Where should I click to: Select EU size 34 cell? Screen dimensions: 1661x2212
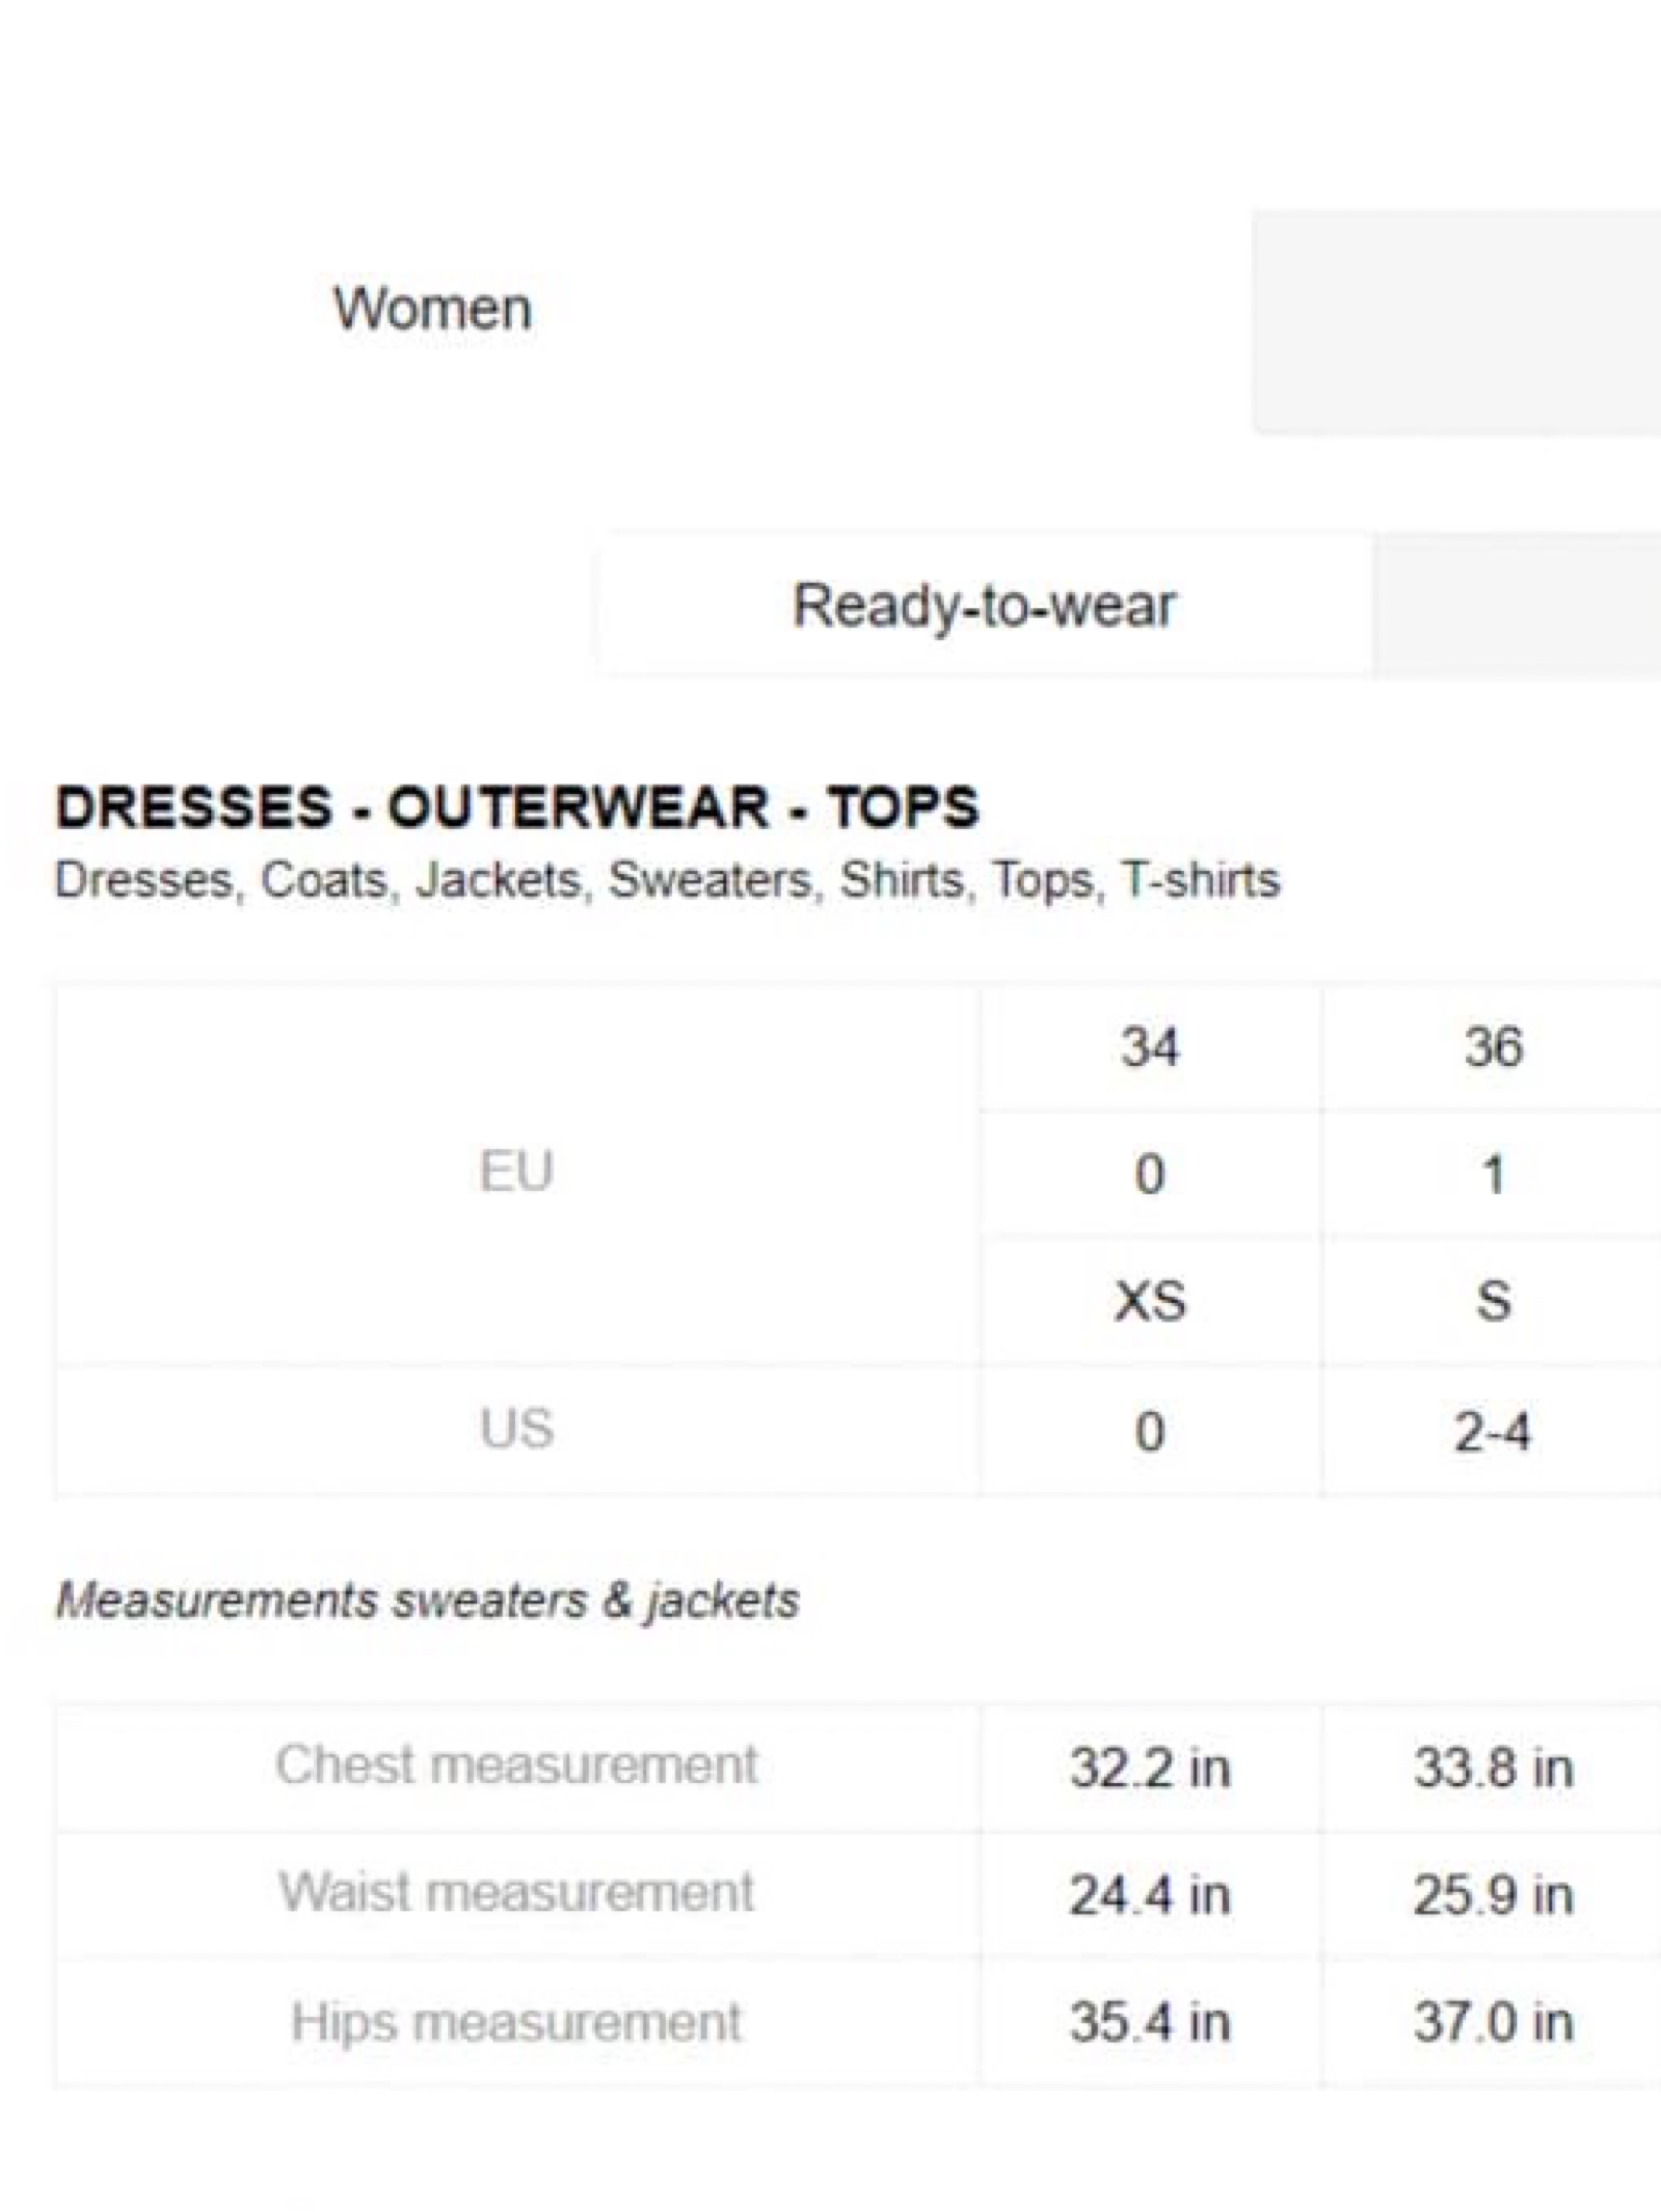[1150, 1047]
